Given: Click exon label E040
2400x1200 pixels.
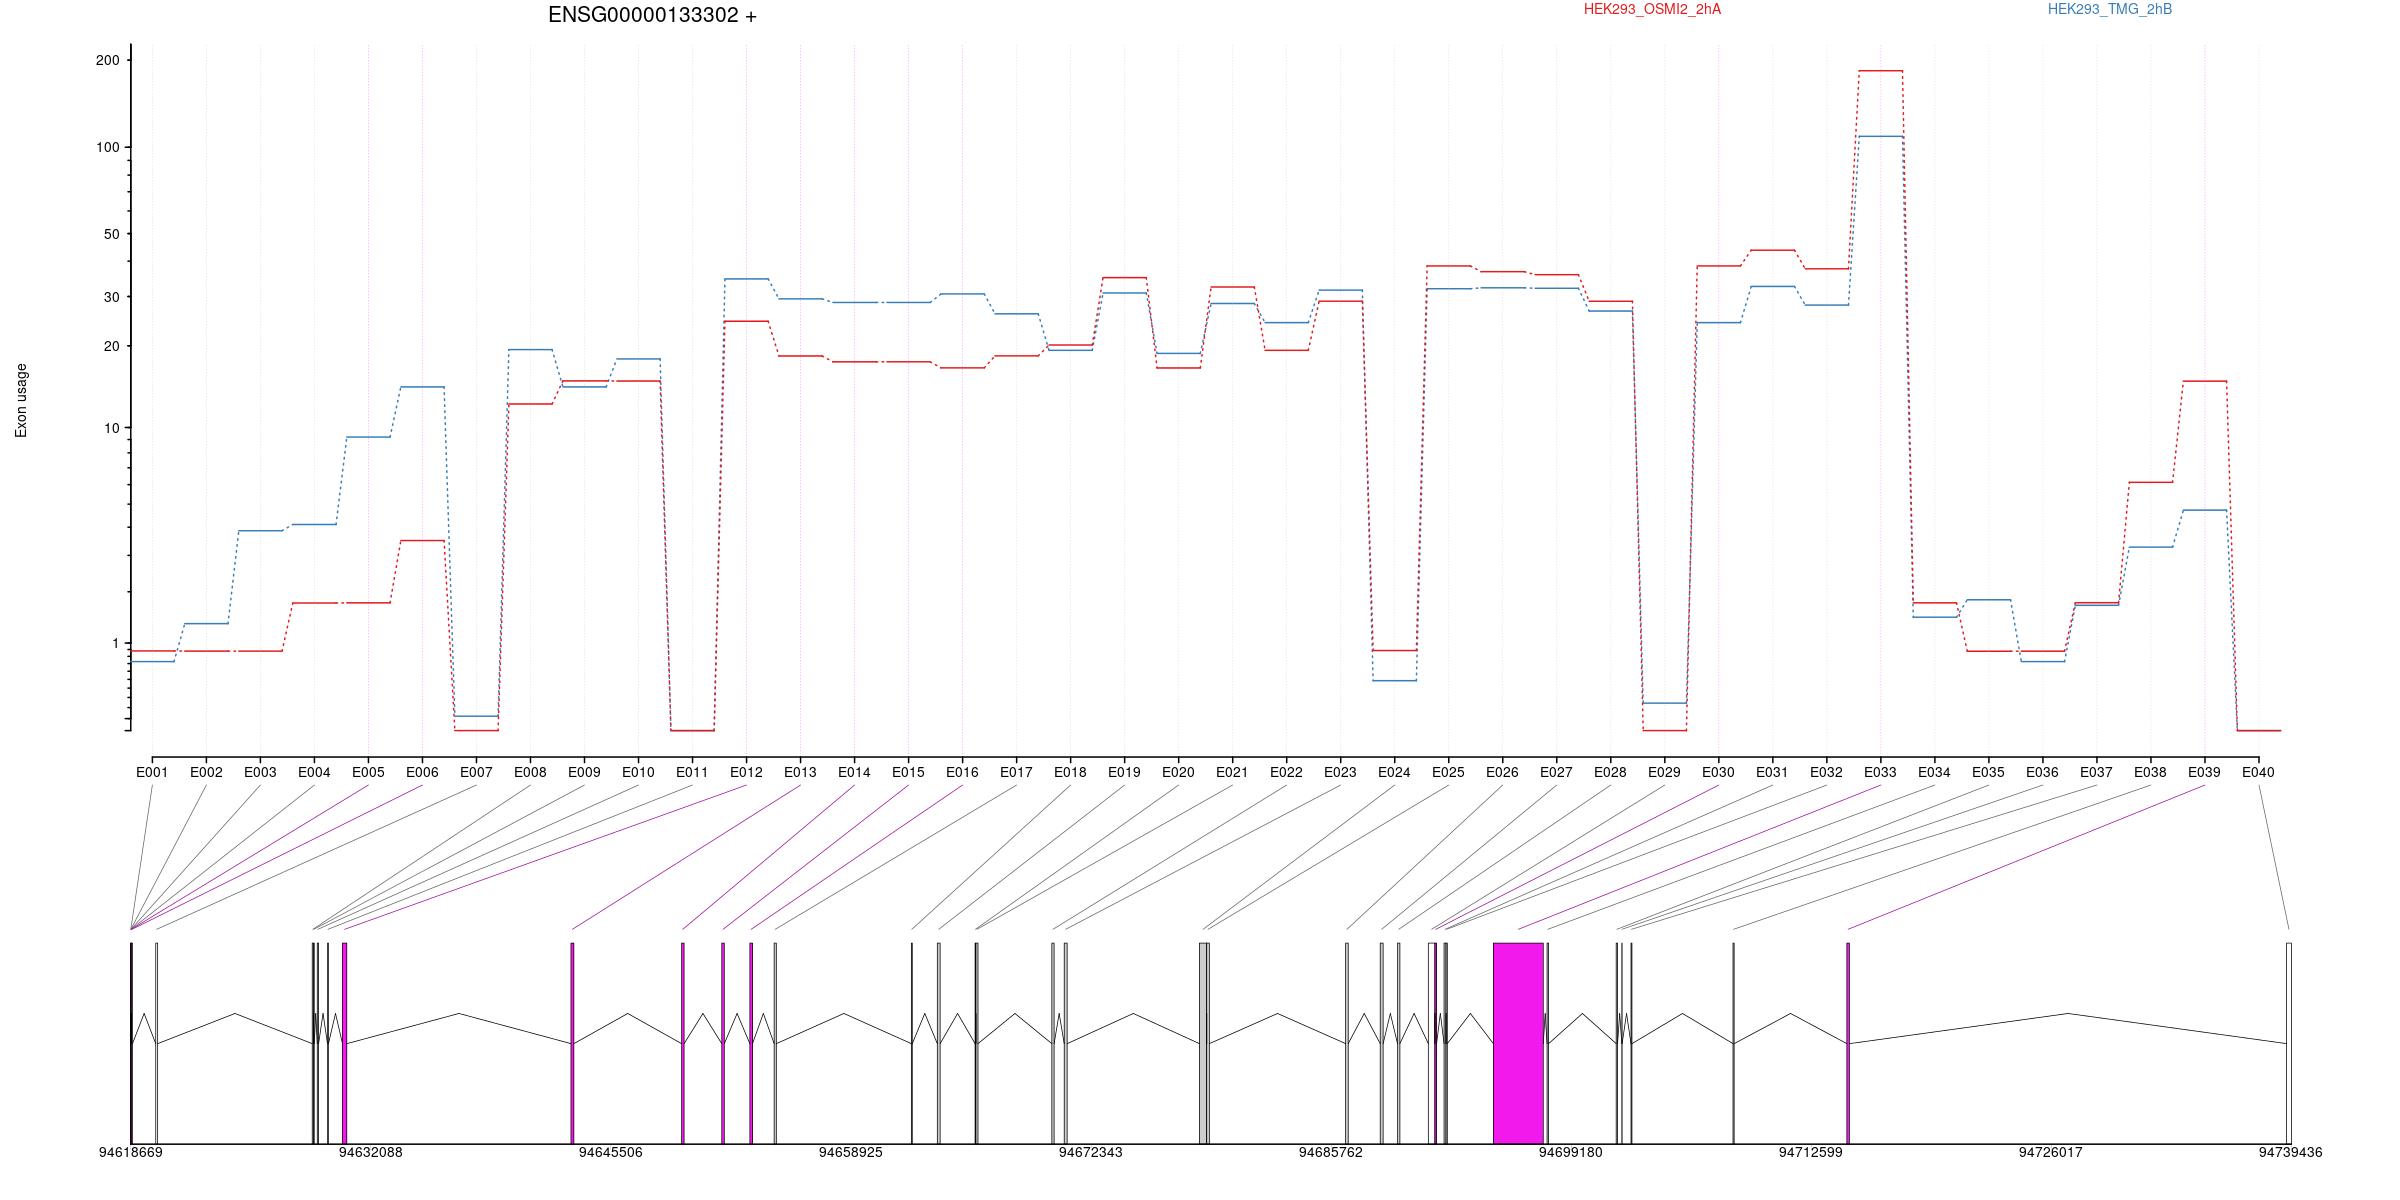Looking at the screenshot, I should pyautogui.click(x=2258, y=772).
